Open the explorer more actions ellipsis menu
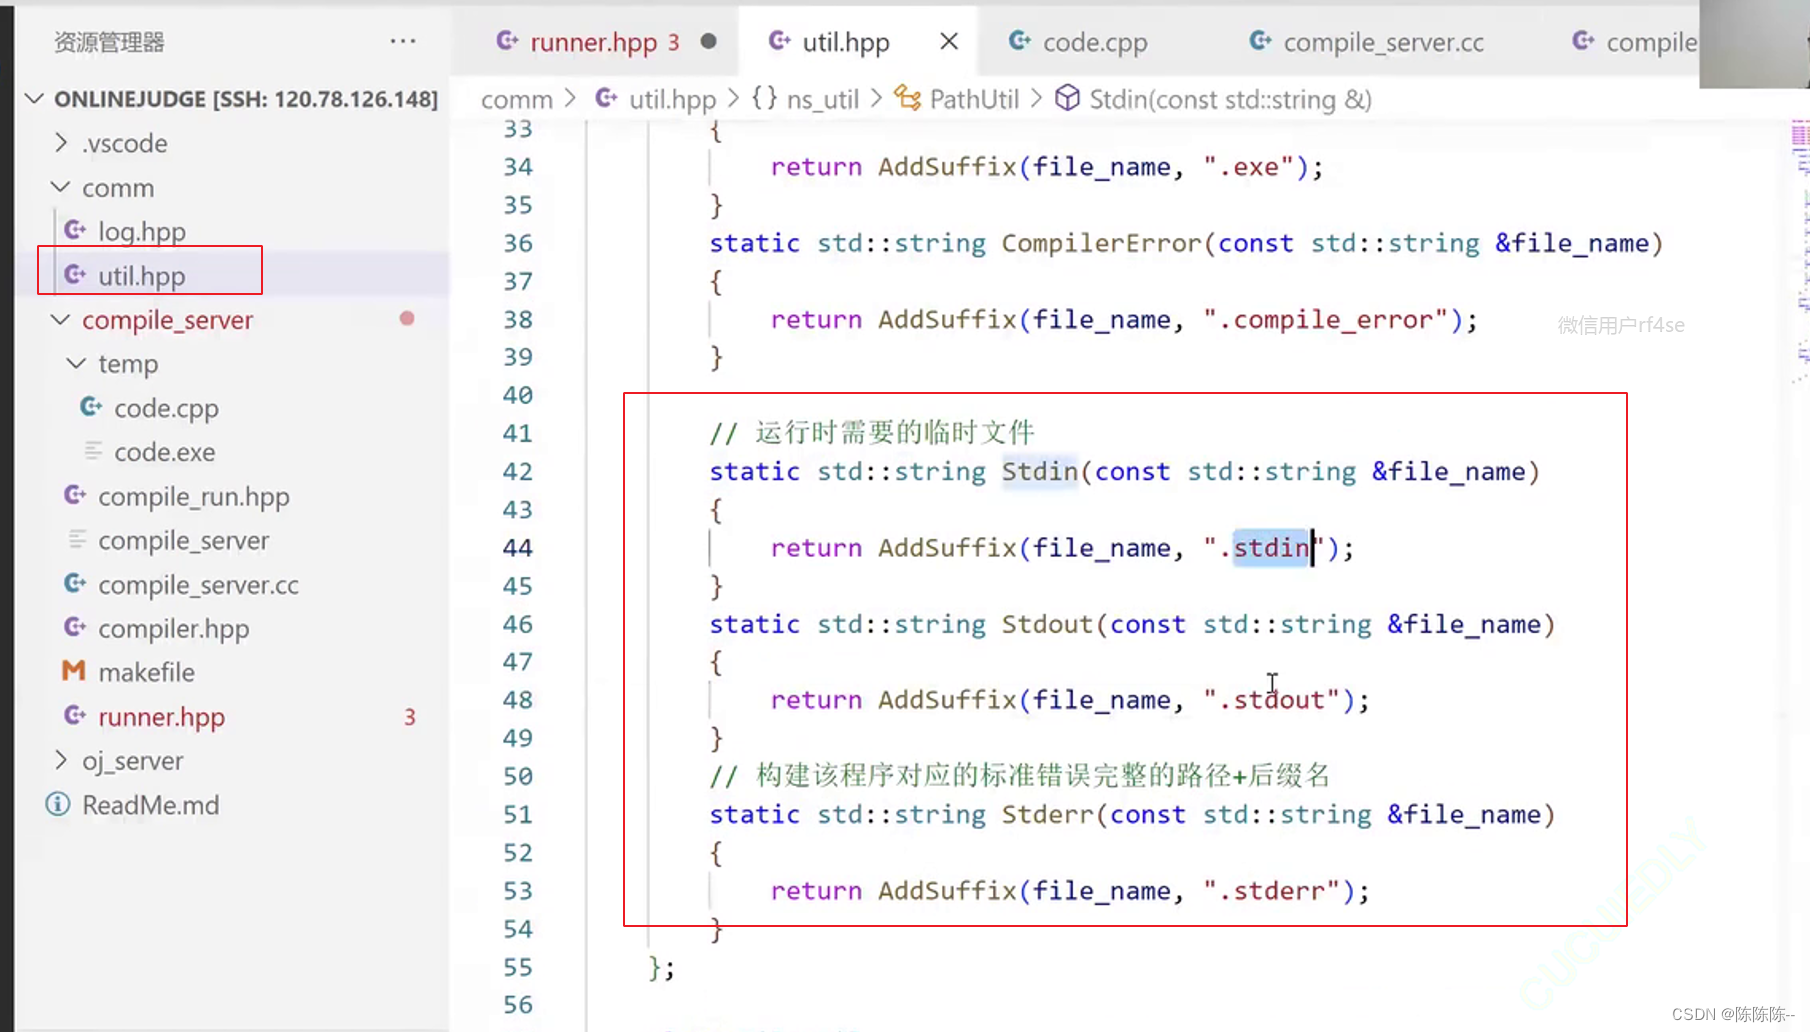 click(x=403, y=41)
